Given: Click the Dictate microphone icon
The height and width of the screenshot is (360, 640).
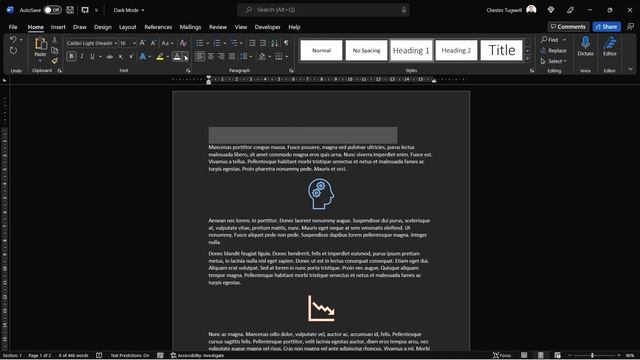Looking at the screenshot, I should [x=585, y=42].
